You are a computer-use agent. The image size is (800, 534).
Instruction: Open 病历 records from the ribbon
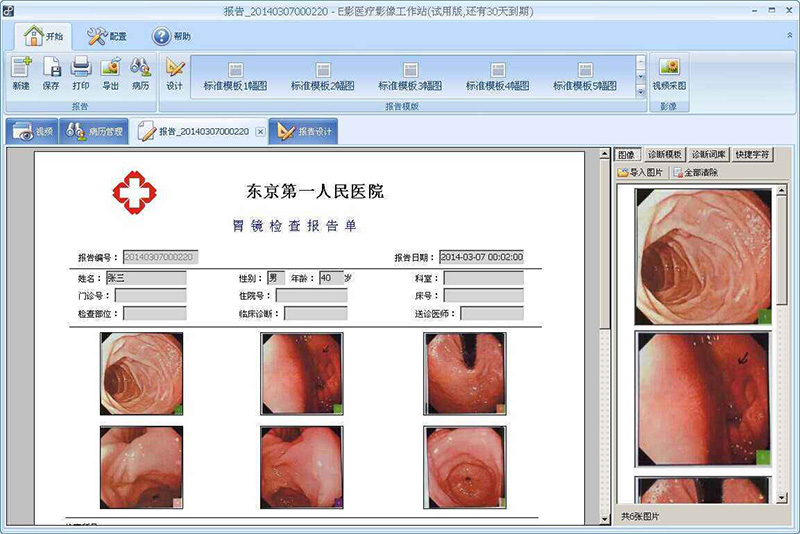pyautogui.click(x=140, y=74)
